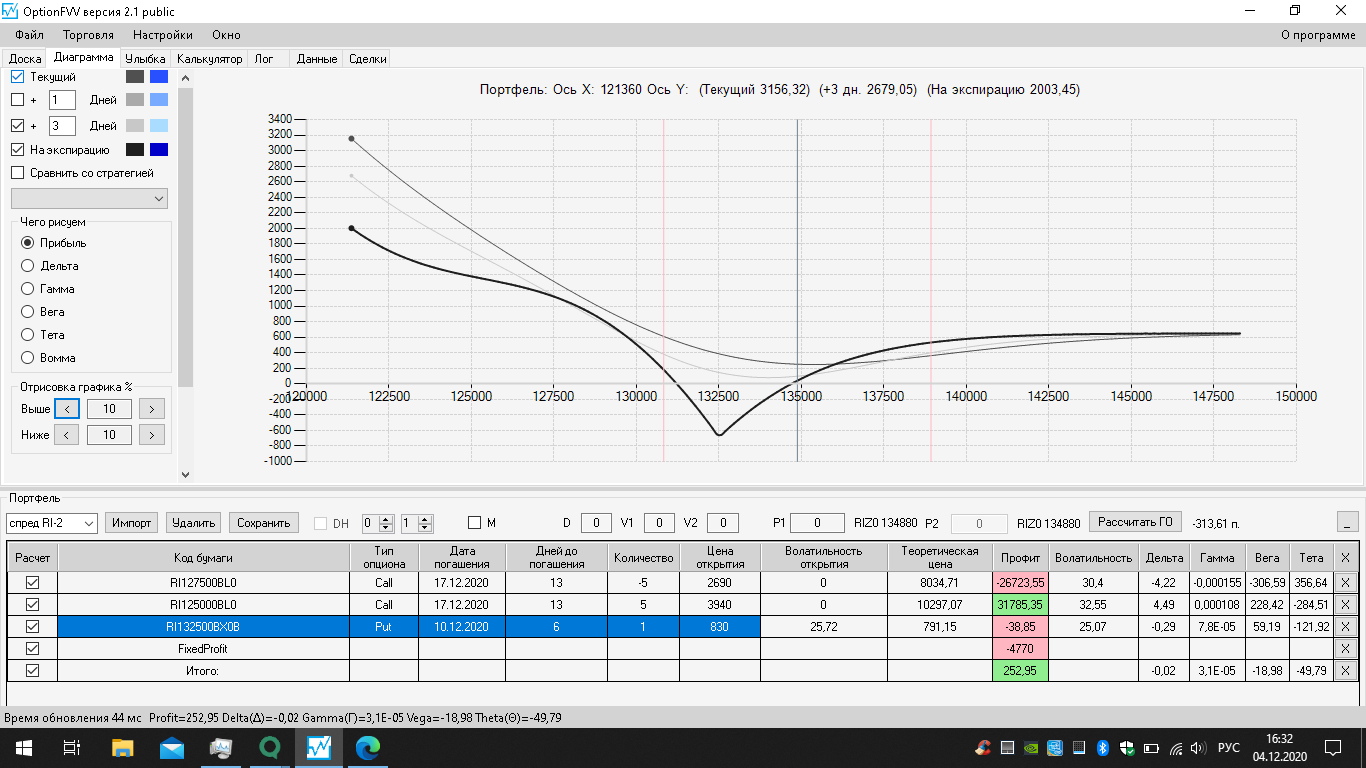Image resolution: width=1366 pixels, height=768 pixels.
Task: Open the network Wi-Fi tray icon
Action: click(1176, 748)
